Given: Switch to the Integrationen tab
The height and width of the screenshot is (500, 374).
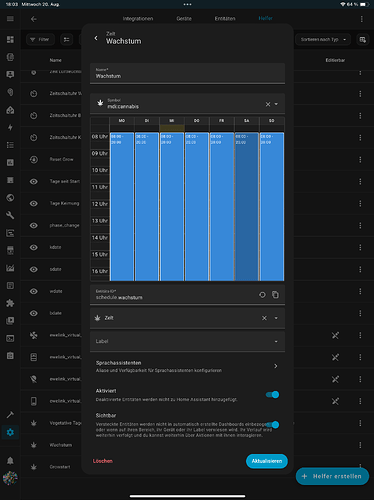Looking at the screenshot, I should click(138, 19).
